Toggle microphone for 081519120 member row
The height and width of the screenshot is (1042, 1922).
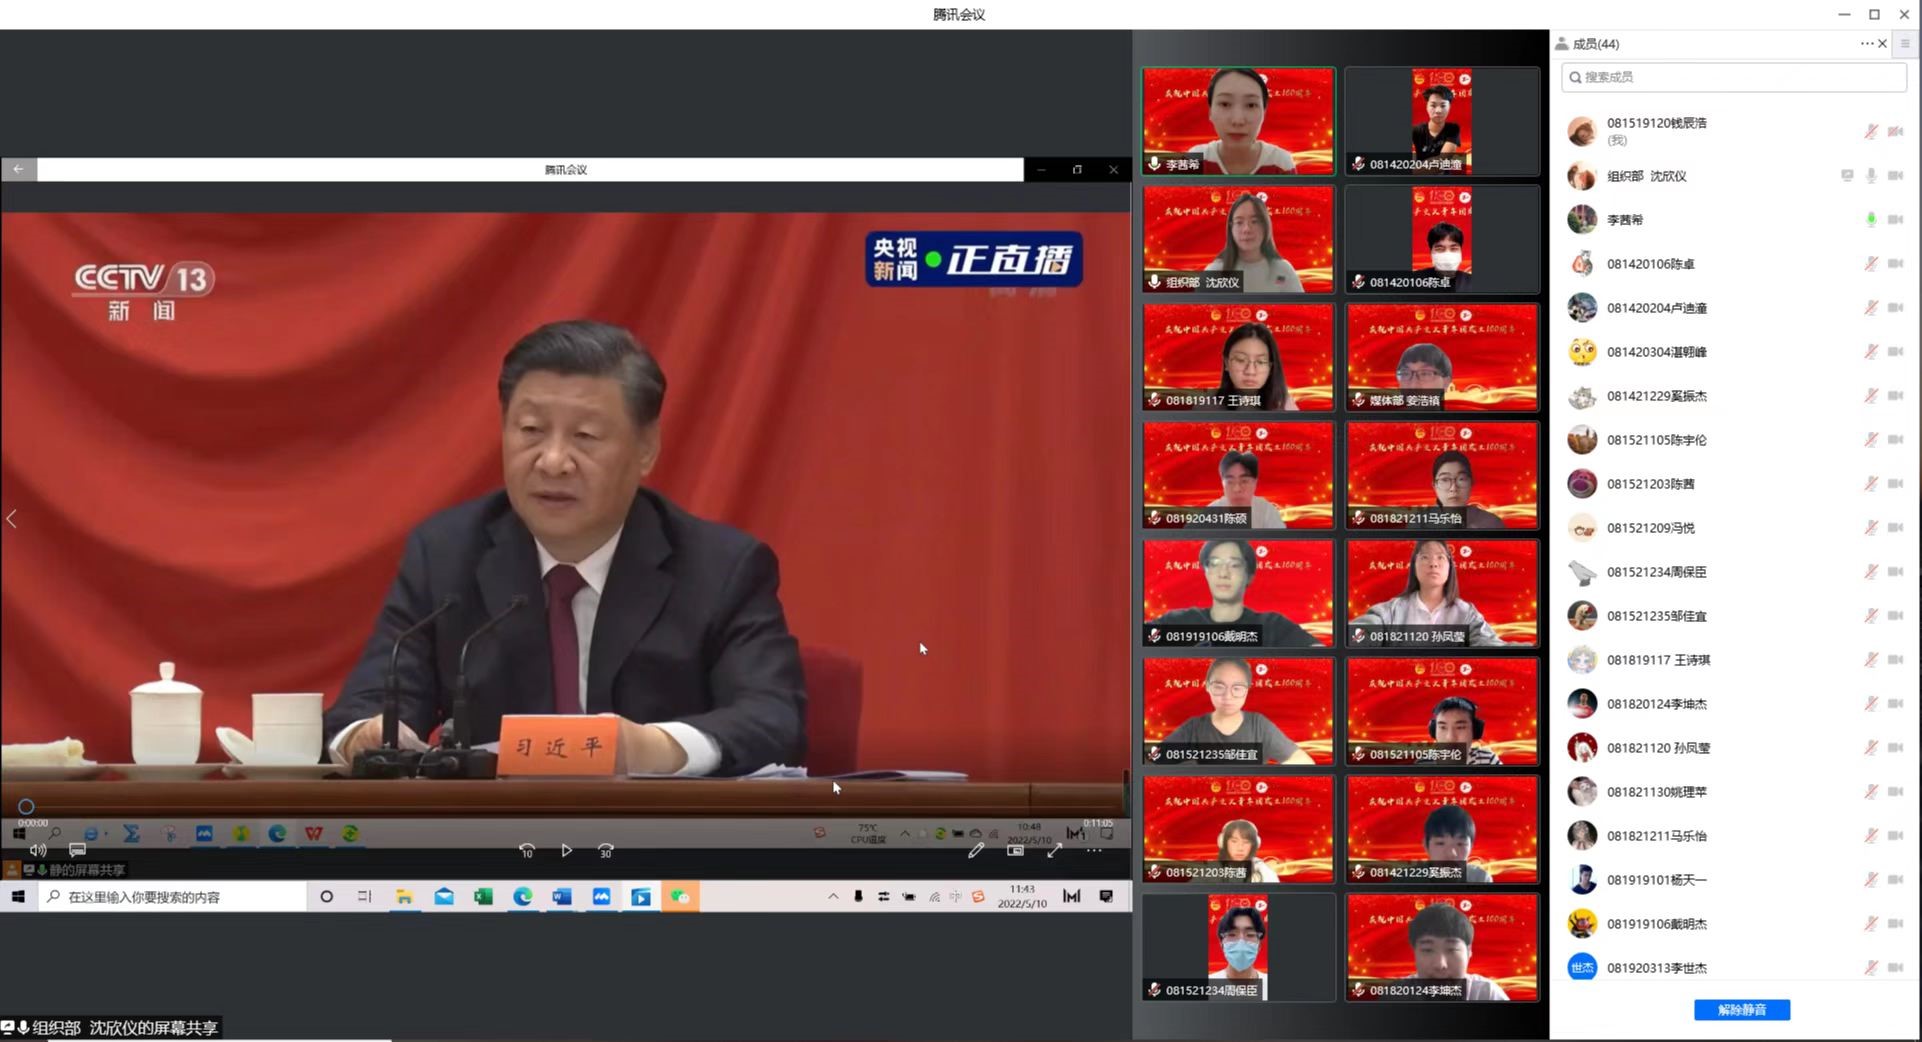(x=1870, y=131)
